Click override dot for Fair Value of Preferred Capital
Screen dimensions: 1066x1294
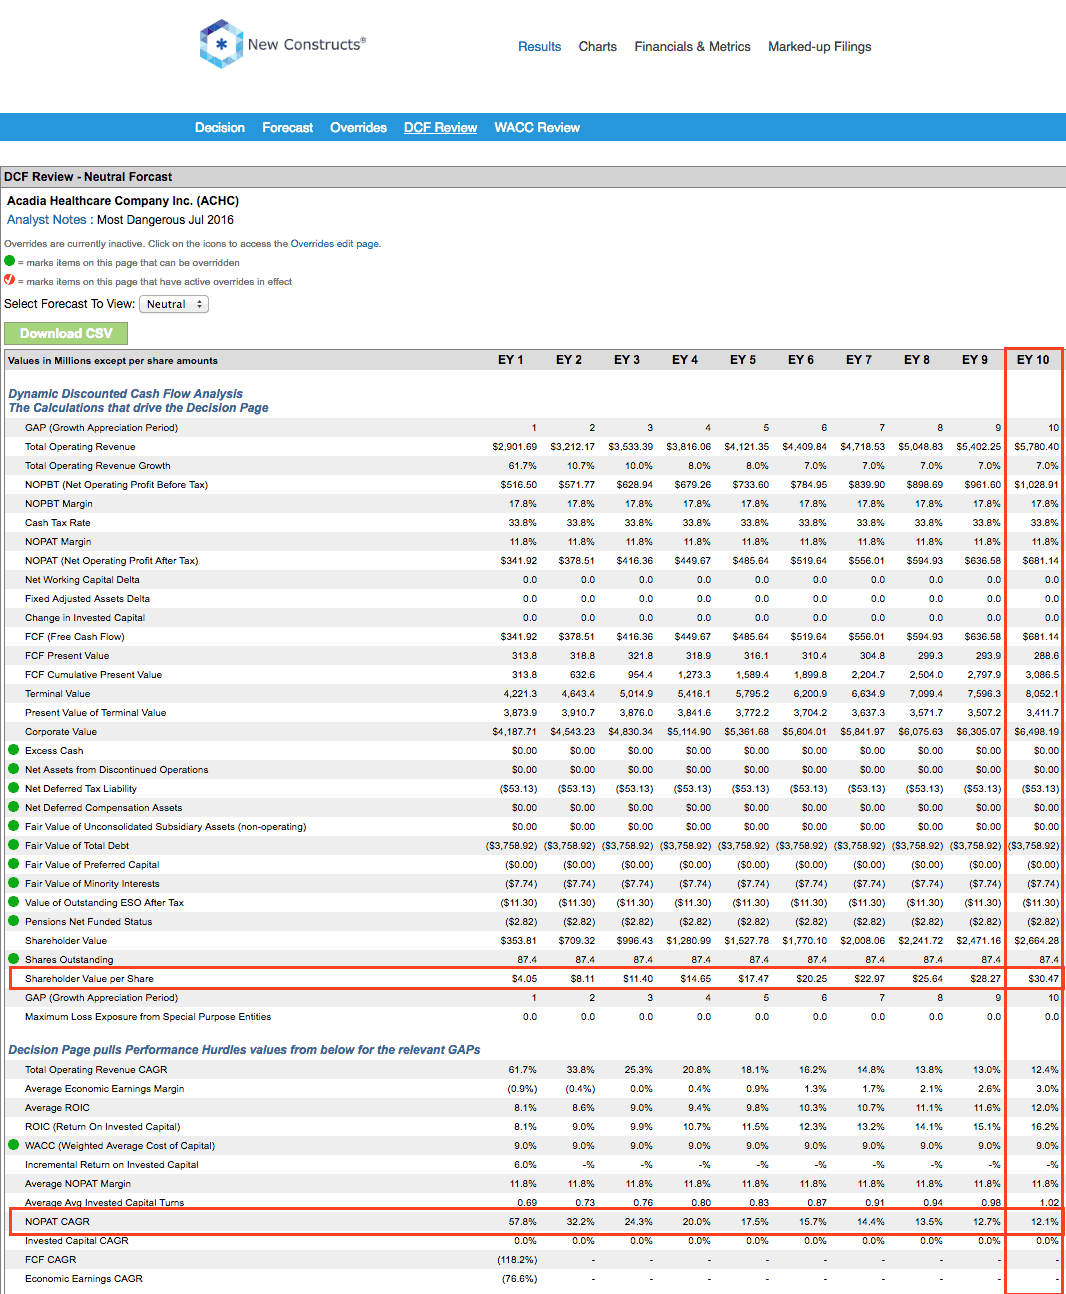(14, 864)
